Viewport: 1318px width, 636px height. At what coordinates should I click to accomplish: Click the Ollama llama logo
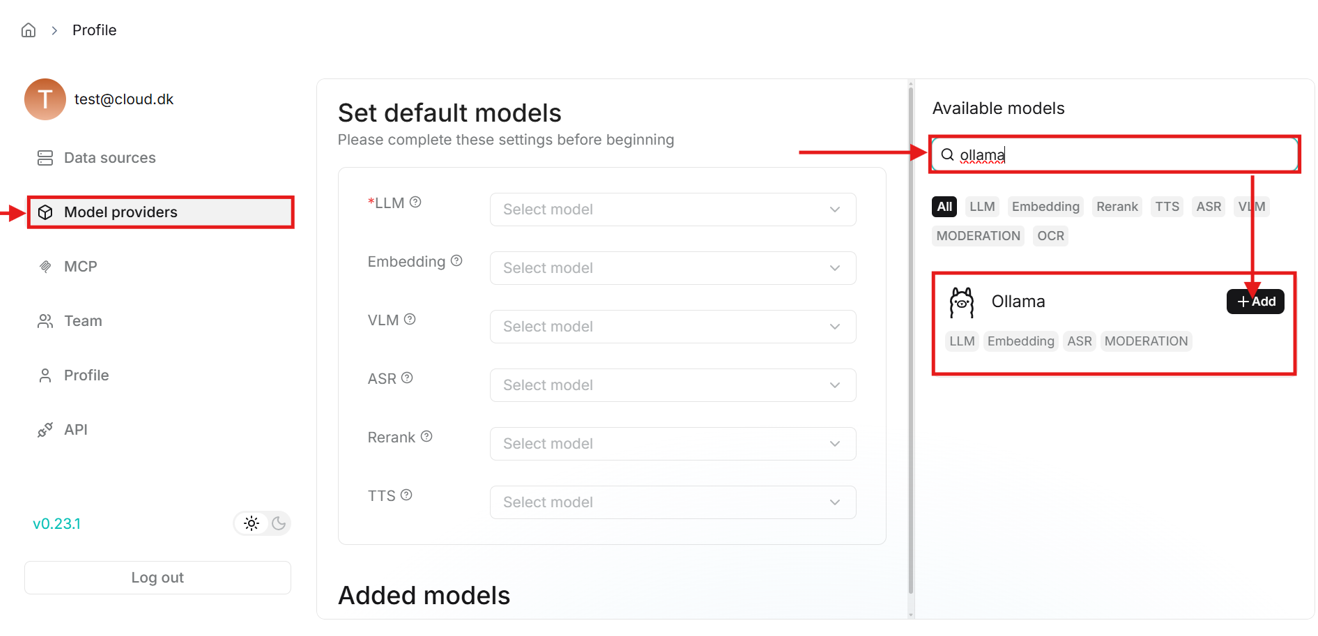pos(961,302)
